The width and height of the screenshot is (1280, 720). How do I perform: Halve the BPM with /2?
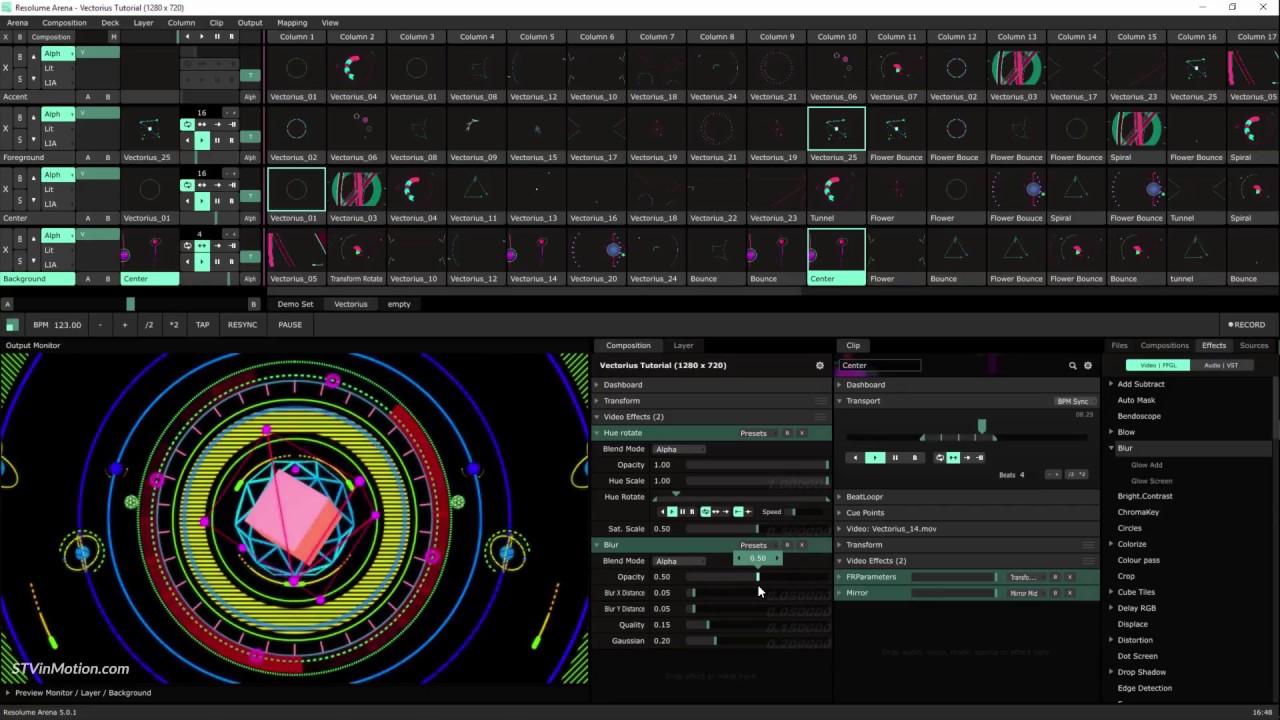(x=149, y=325)
